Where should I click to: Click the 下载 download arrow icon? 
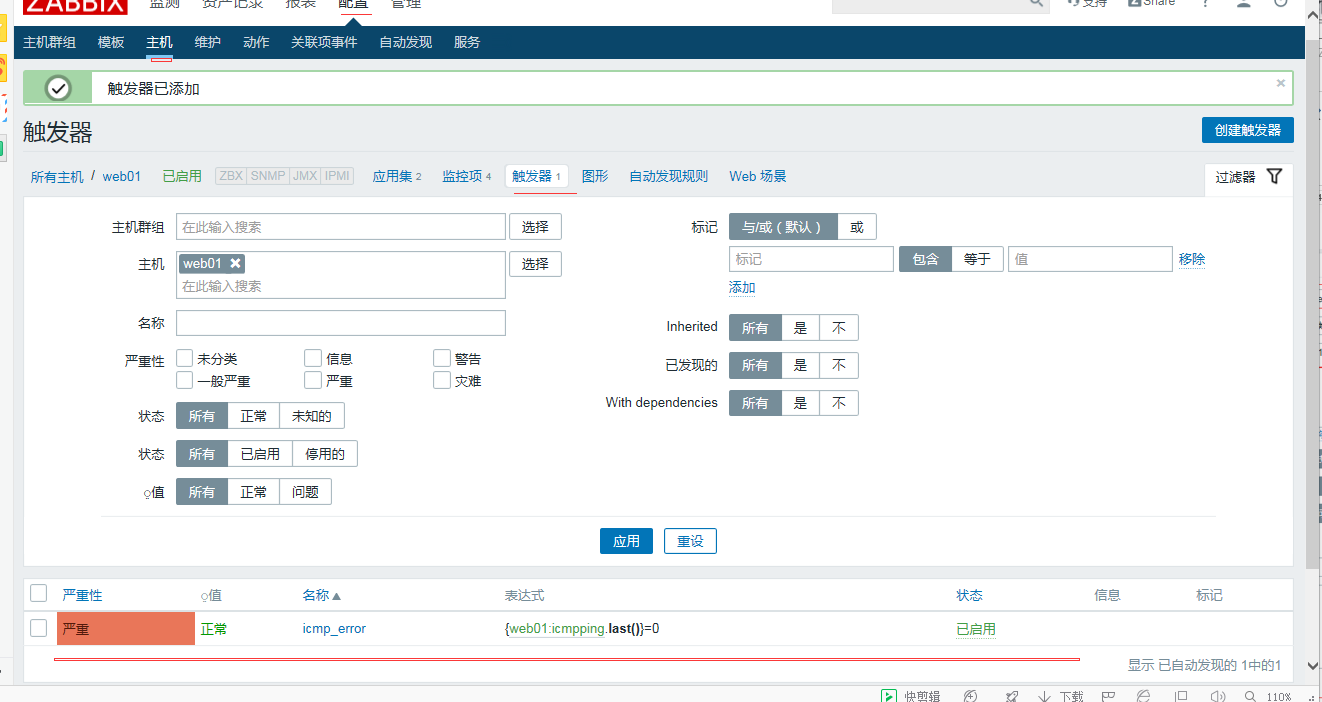click(x=1044, y=696)
